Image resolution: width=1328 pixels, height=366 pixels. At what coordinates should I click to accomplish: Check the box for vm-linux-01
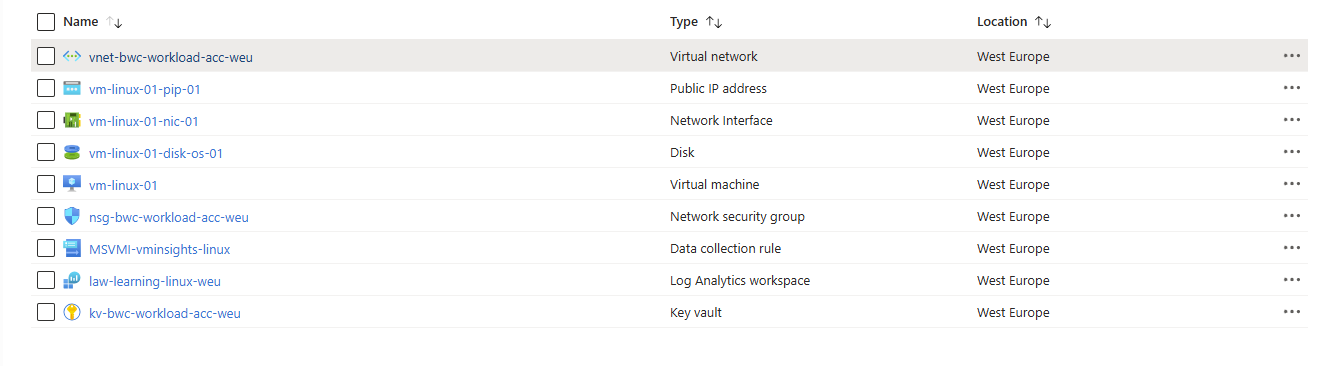(x=45, y=184)
